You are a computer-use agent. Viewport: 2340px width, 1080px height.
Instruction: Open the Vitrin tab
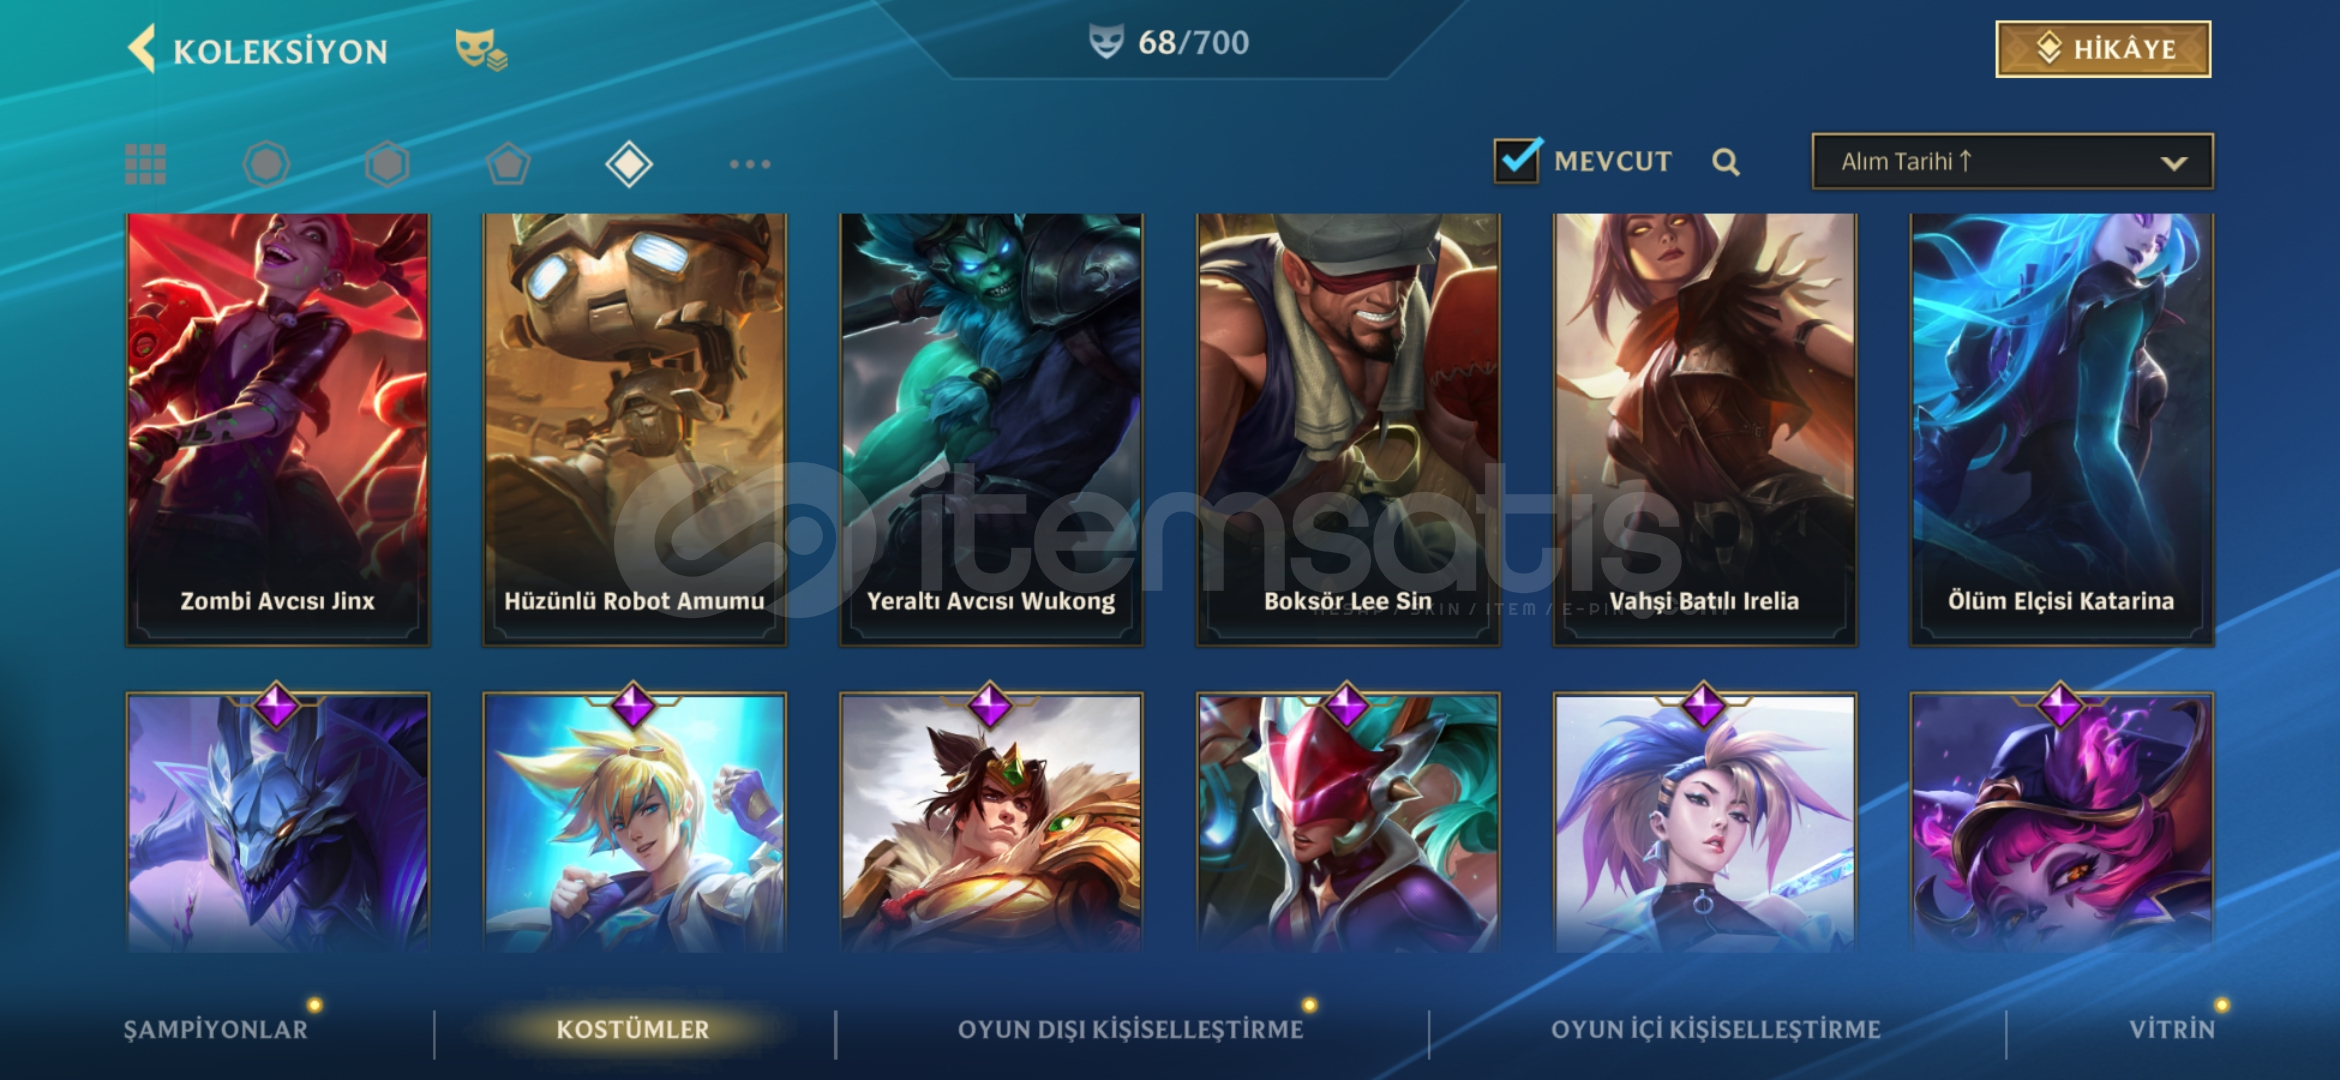(2172, 1029)
